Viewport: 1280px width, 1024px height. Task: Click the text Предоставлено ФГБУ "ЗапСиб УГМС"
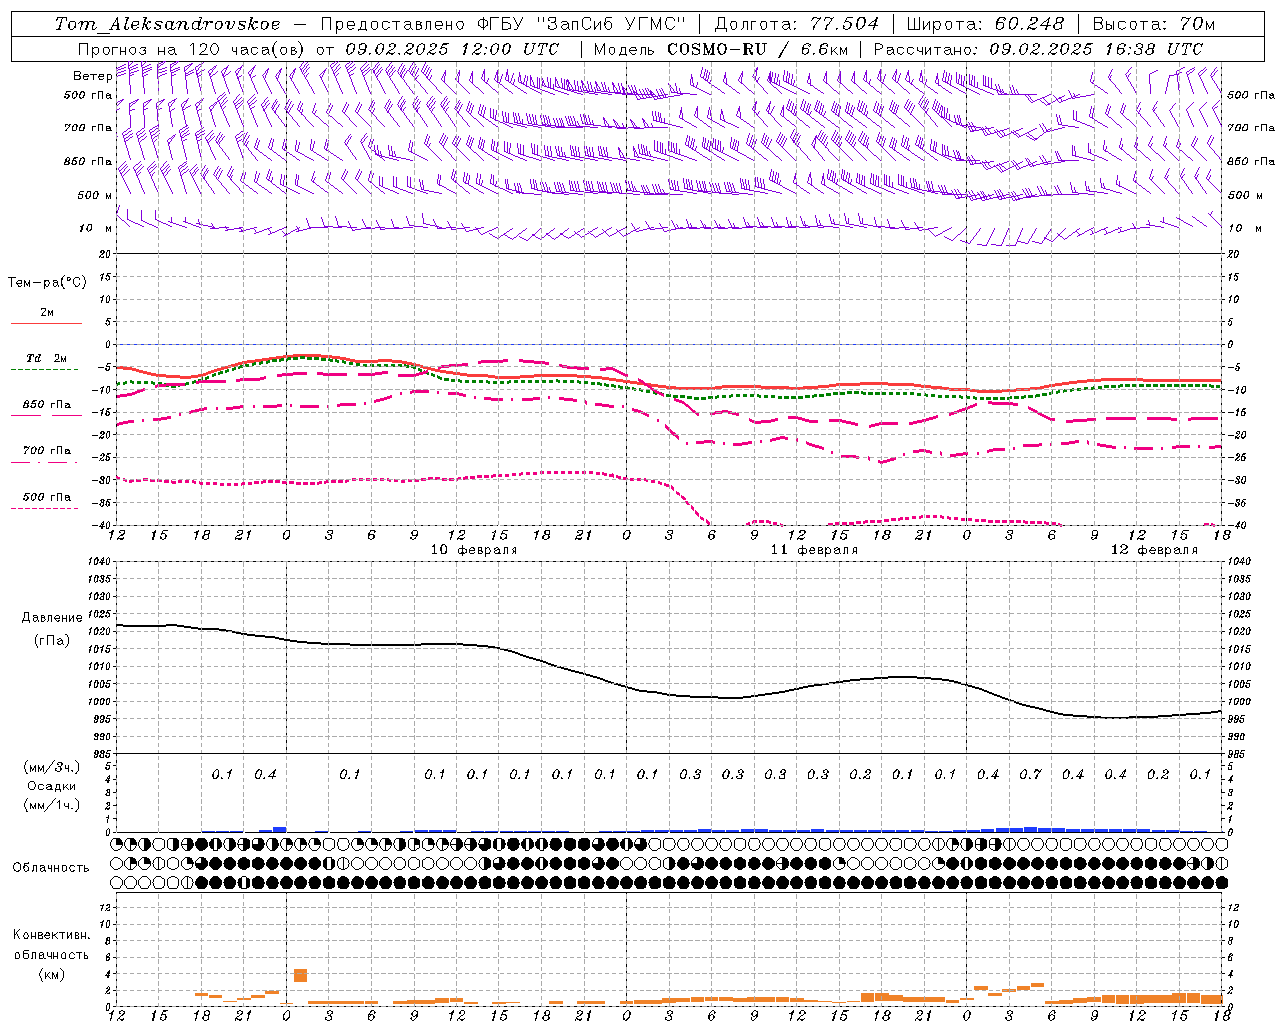[x=503, y=24]
